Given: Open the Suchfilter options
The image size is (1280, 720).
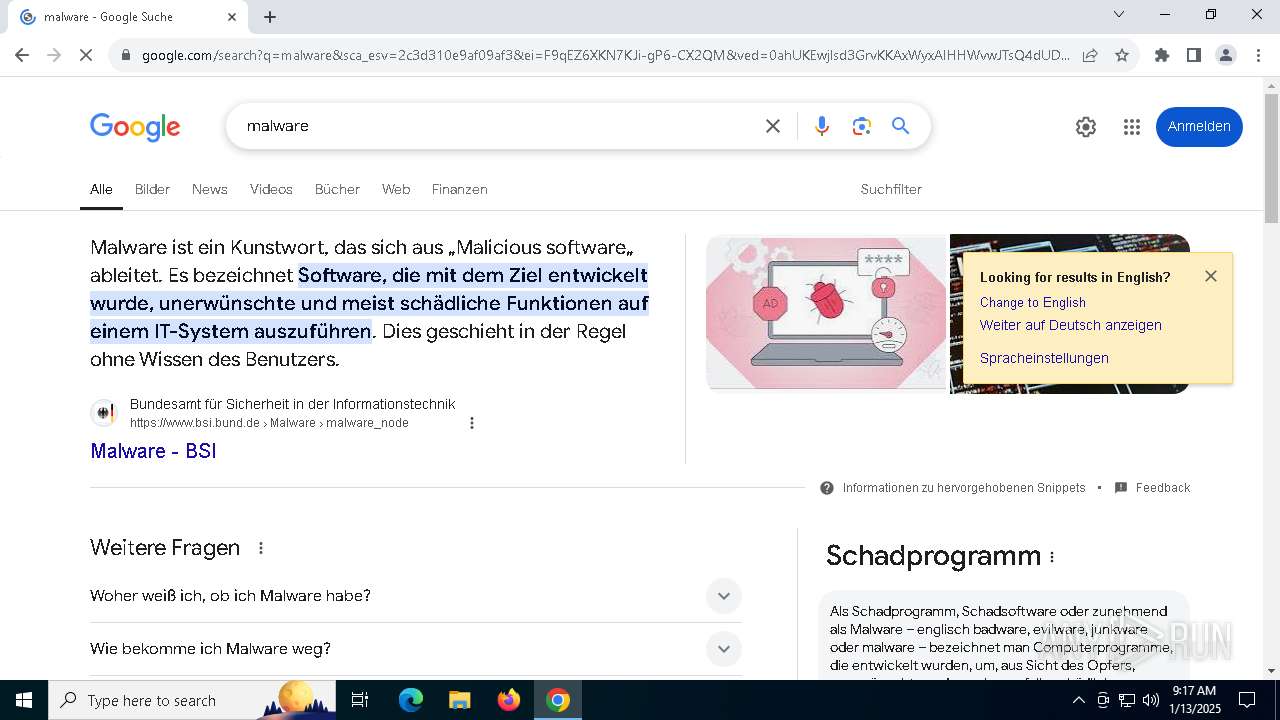Looking at the screenshot, I should [x=891, y=189].
